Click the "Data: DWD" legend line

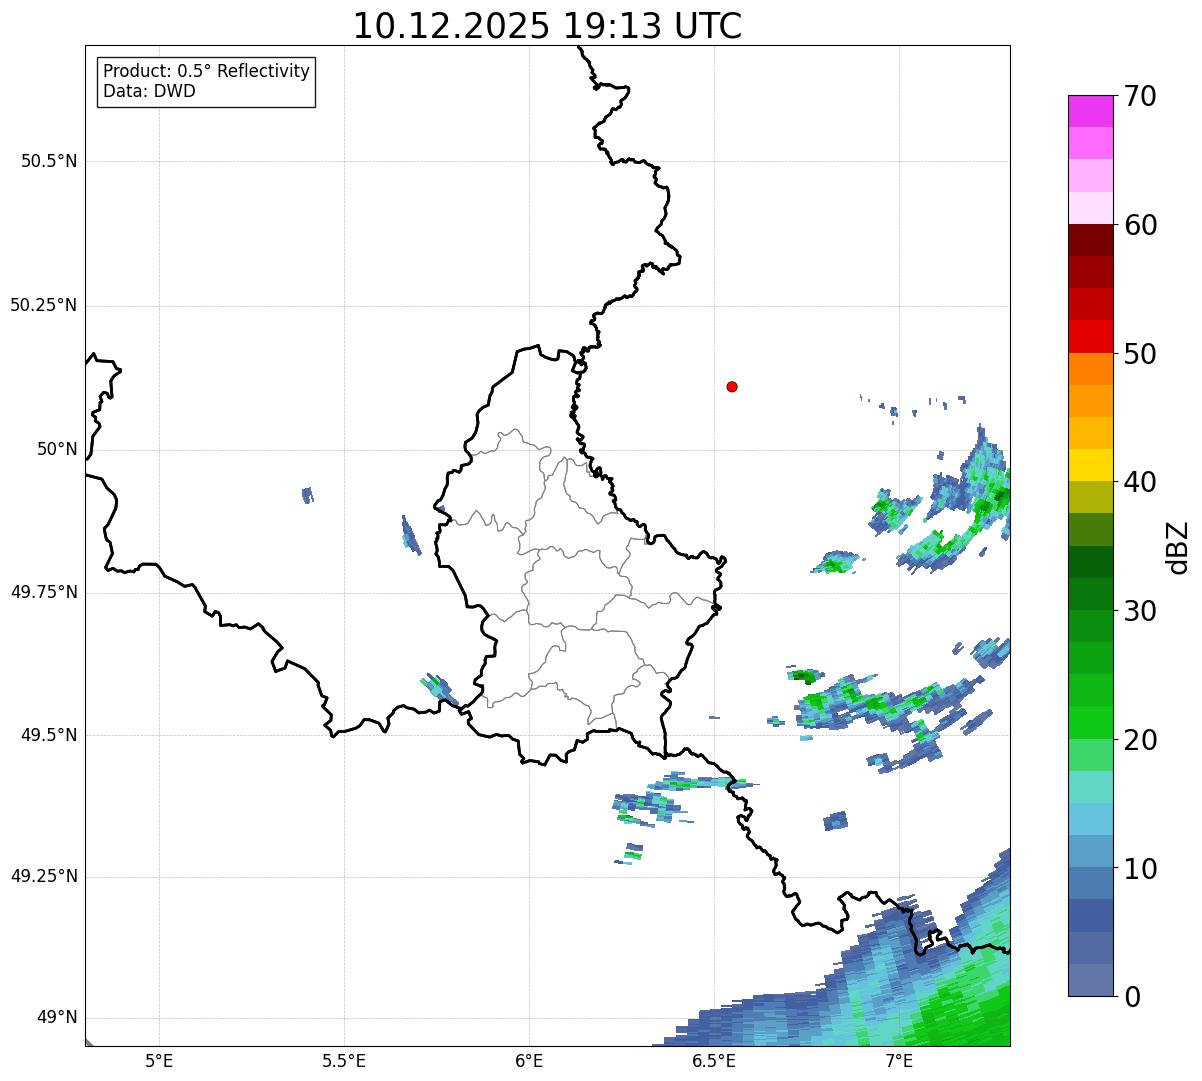tap(149, 91)
